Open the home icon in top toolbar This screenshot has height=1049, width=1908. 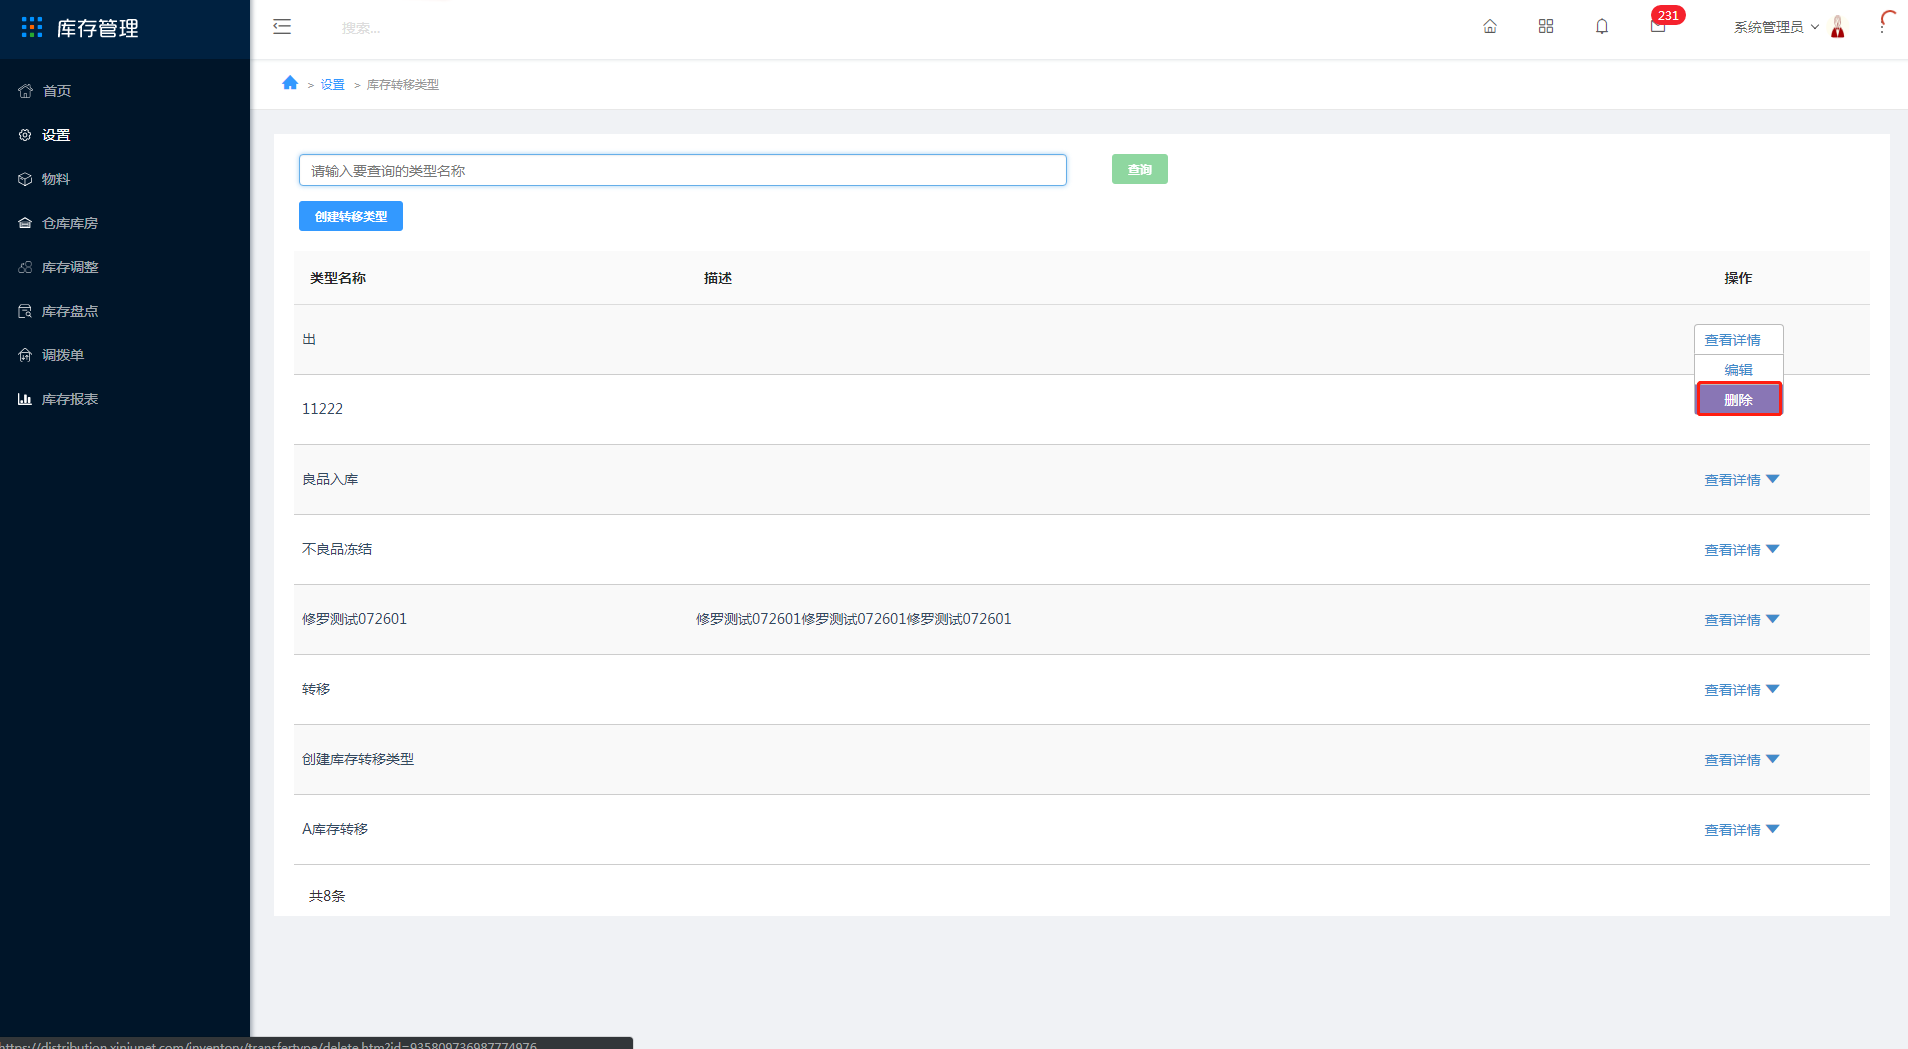pos(1490,27)
